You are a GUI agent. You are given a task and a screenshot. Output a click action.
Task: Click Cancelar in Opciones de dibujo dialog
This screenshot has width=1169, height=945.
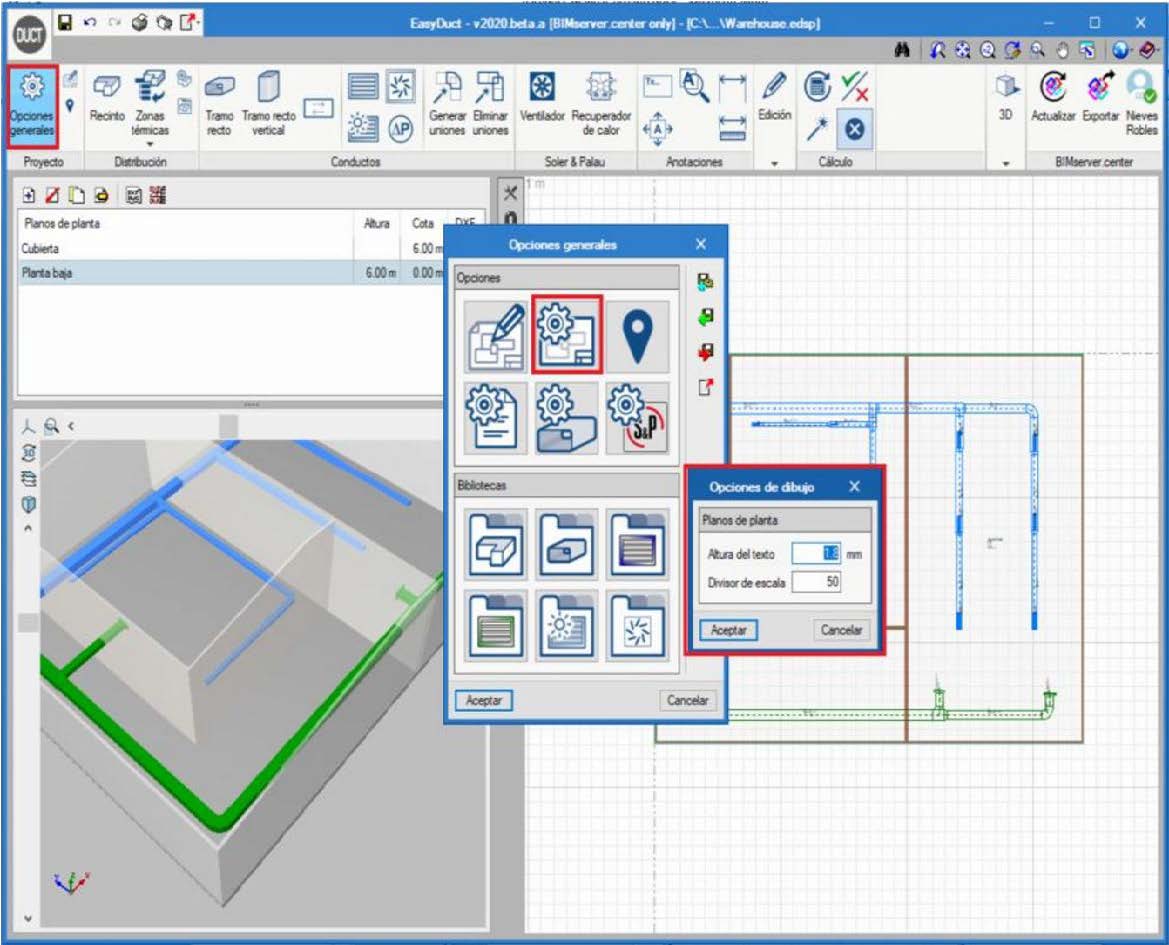842,630
